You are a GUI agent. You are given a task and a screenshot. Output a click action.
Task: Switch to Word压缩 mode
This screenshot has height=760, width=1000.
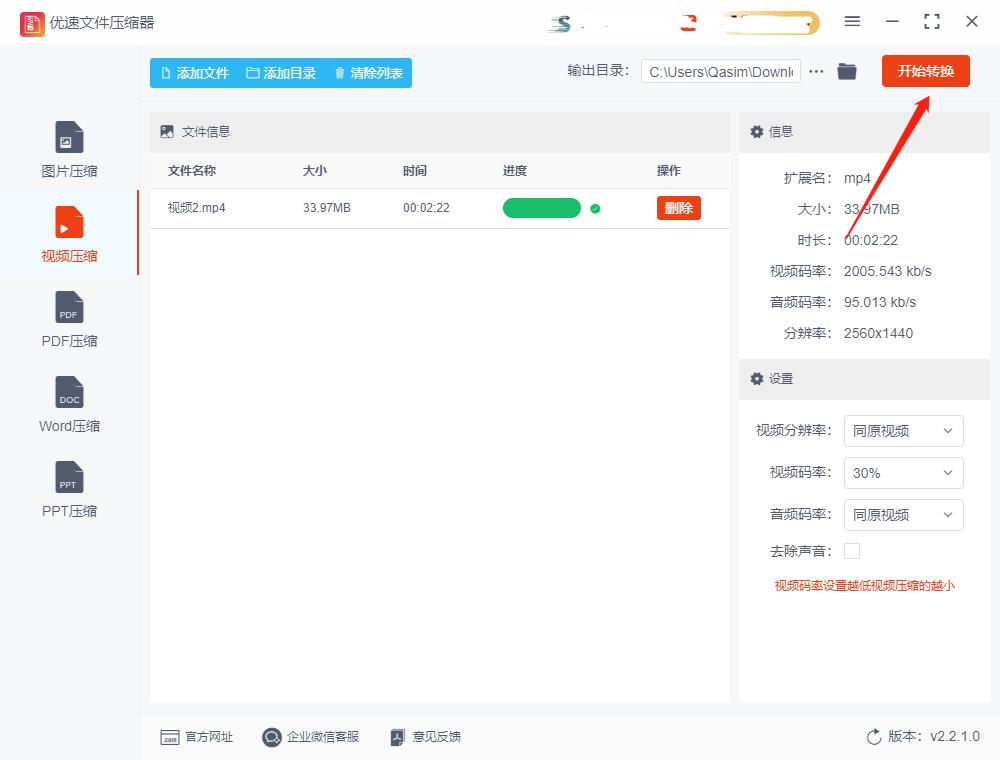pos(68,403)
